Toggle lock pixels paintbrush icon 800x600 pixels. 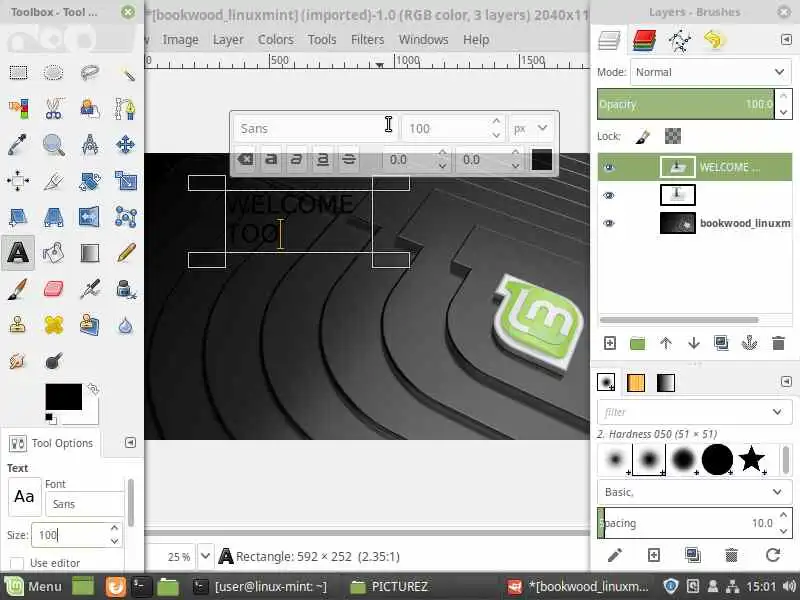pyautogui.click(x=642, y=136)
